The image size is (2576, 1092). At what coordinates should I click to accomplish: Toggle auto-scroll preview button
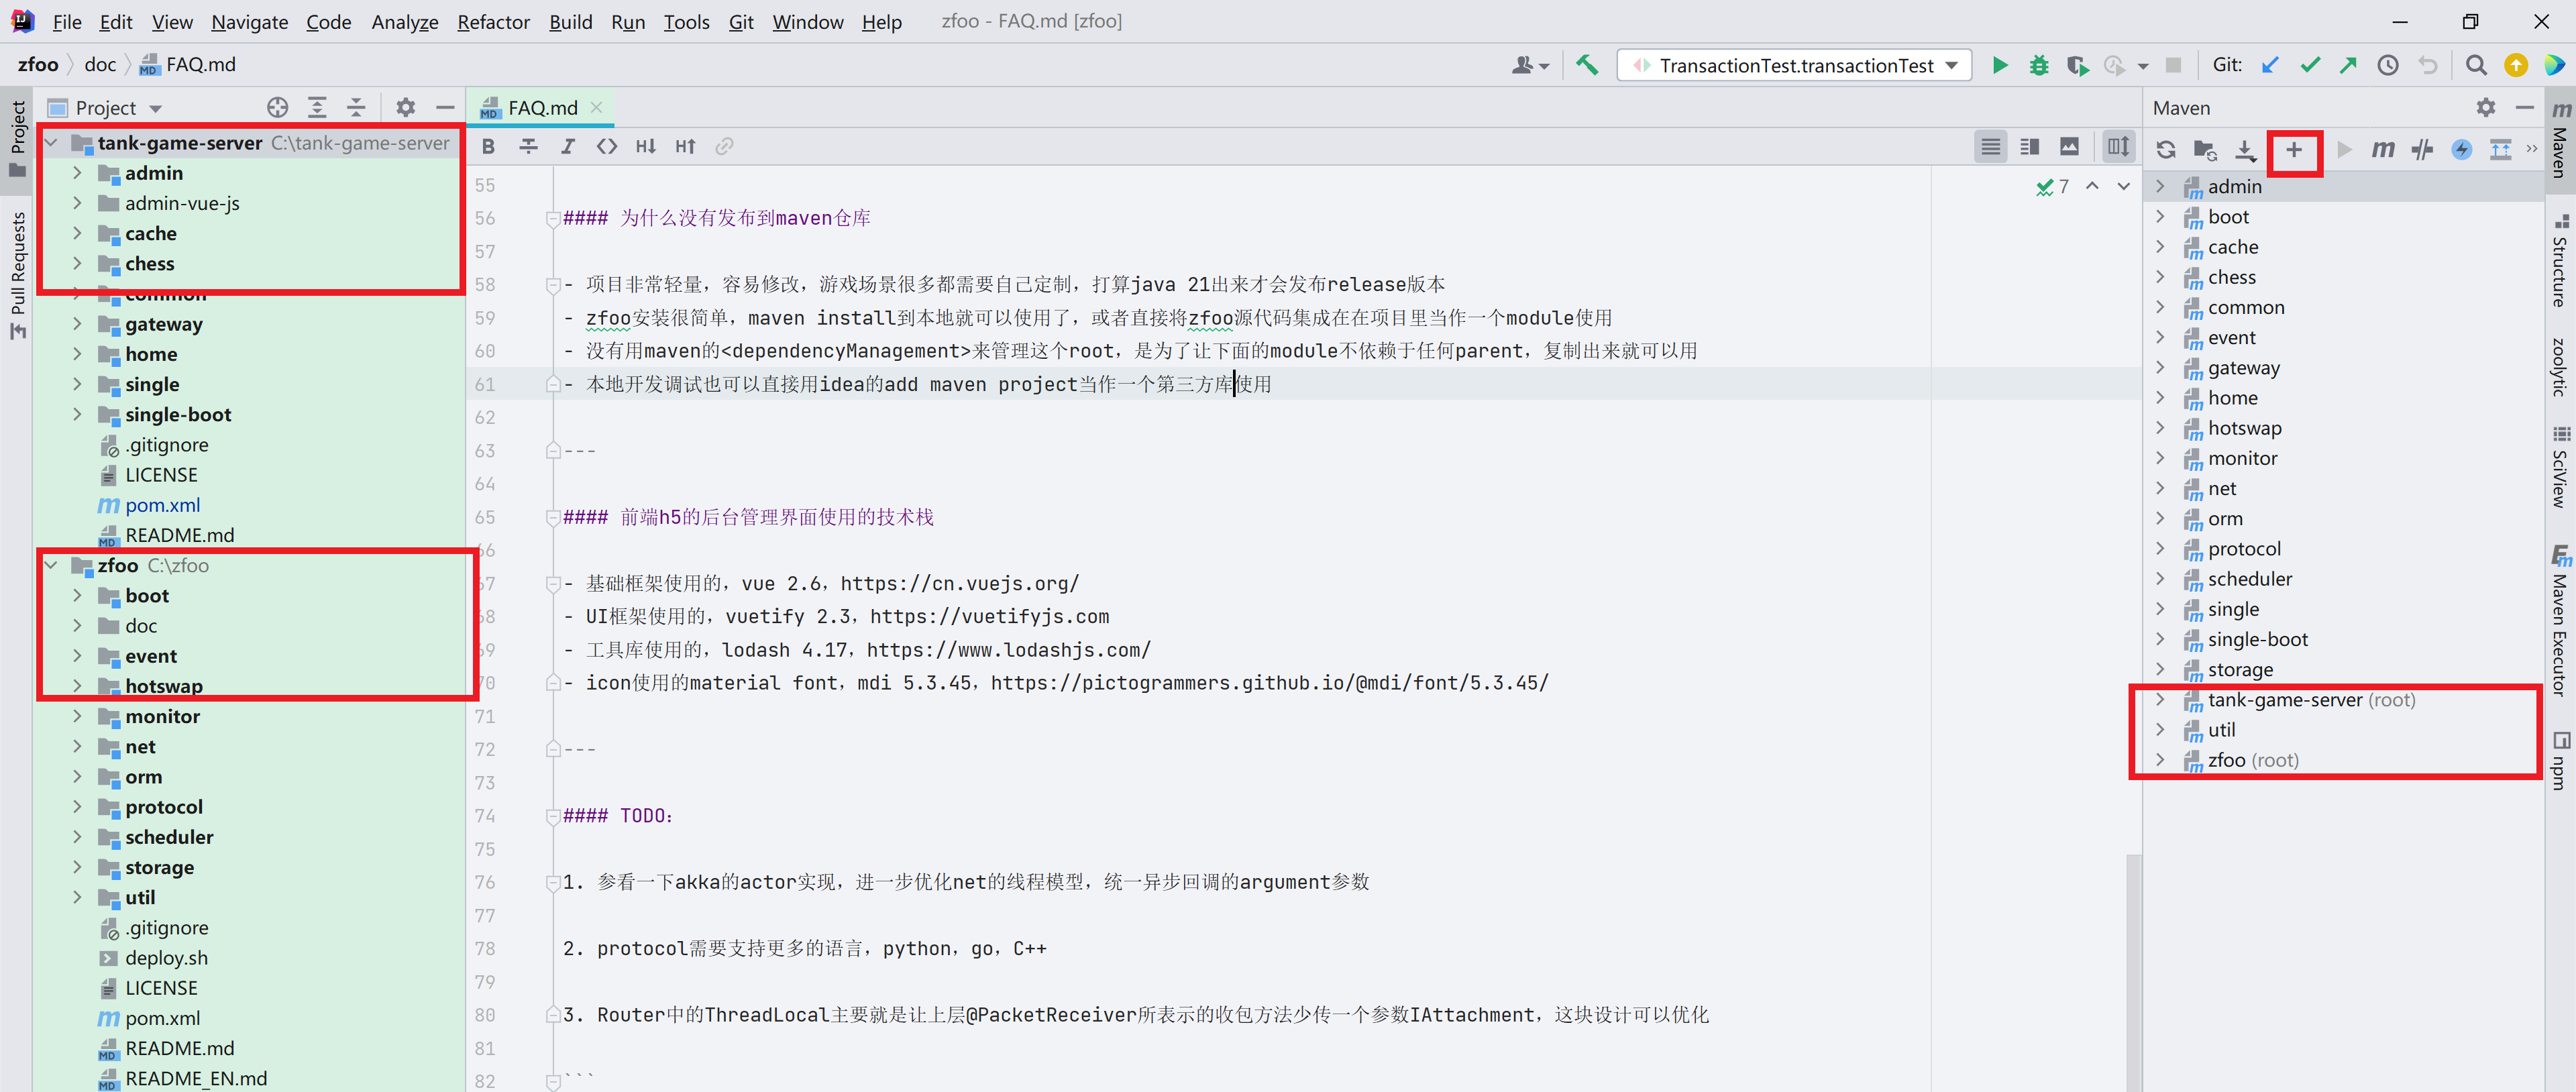(x=2118, y=147)
